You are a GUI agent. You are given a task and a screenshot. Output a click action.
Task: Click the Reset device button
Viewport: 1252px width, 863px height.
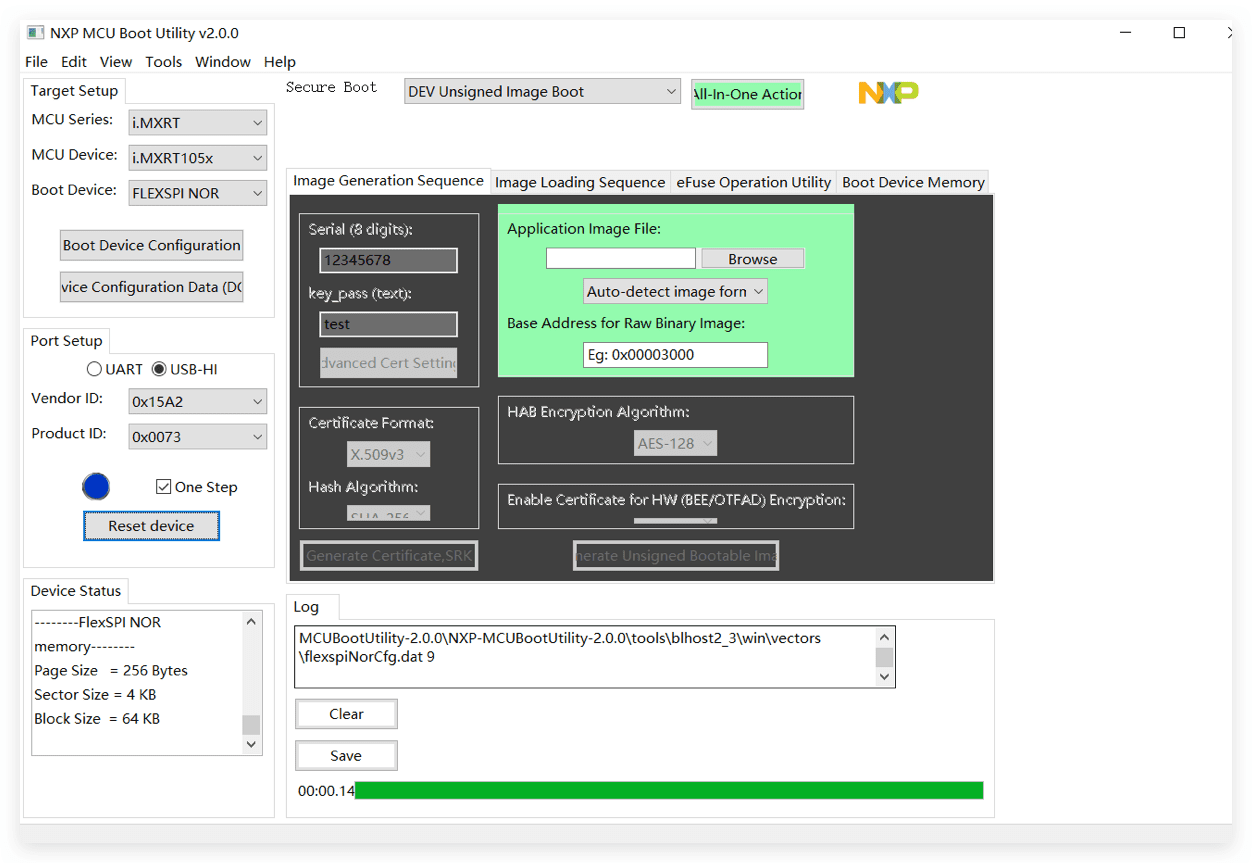point(151,526)
